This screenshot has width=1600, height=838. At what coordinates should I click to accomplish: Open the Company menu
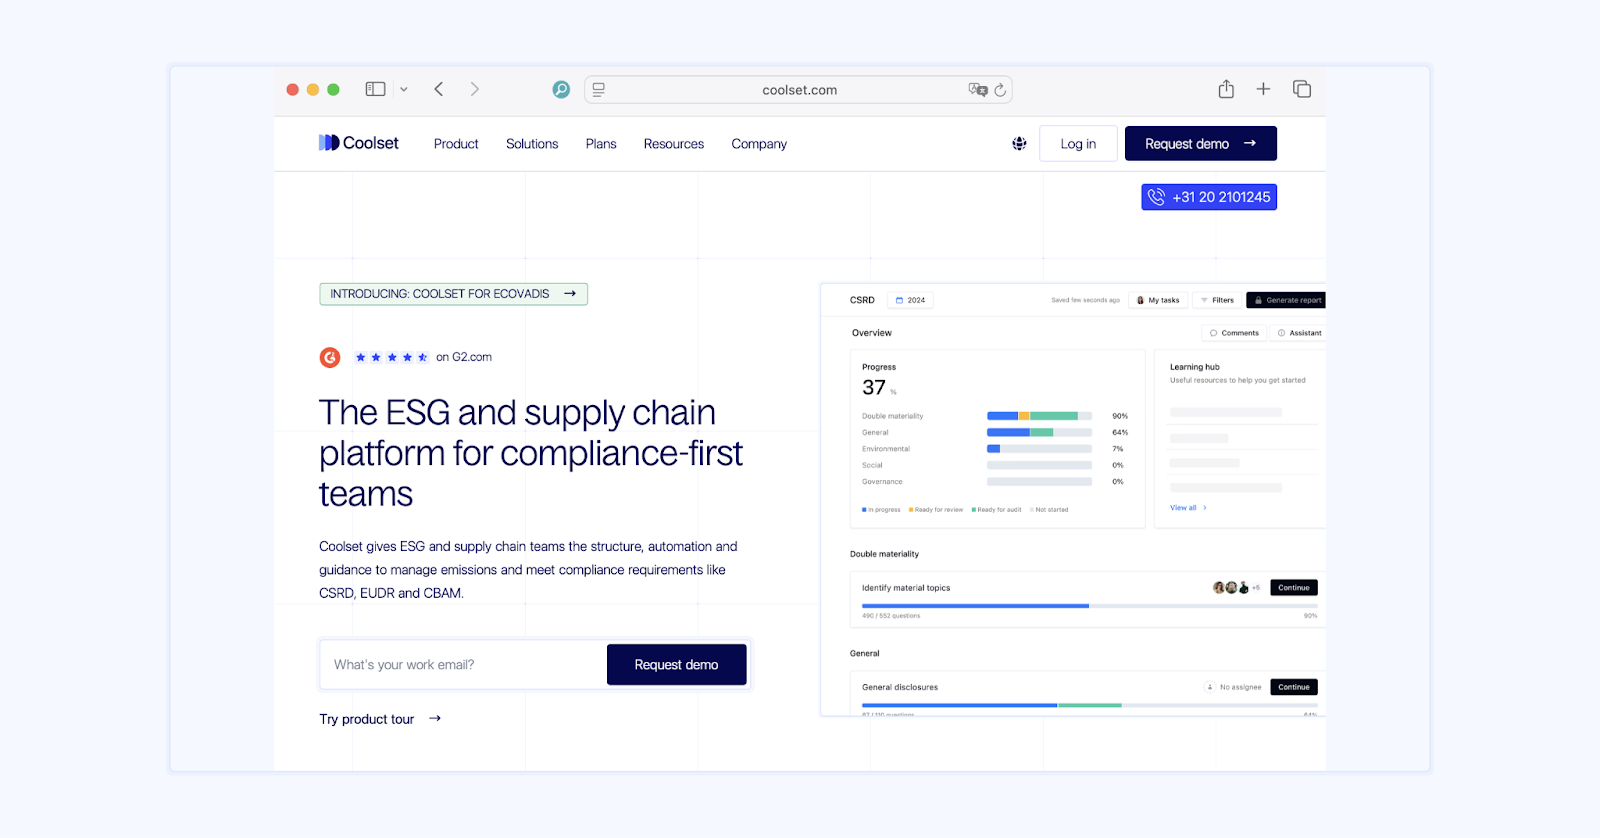759,144
